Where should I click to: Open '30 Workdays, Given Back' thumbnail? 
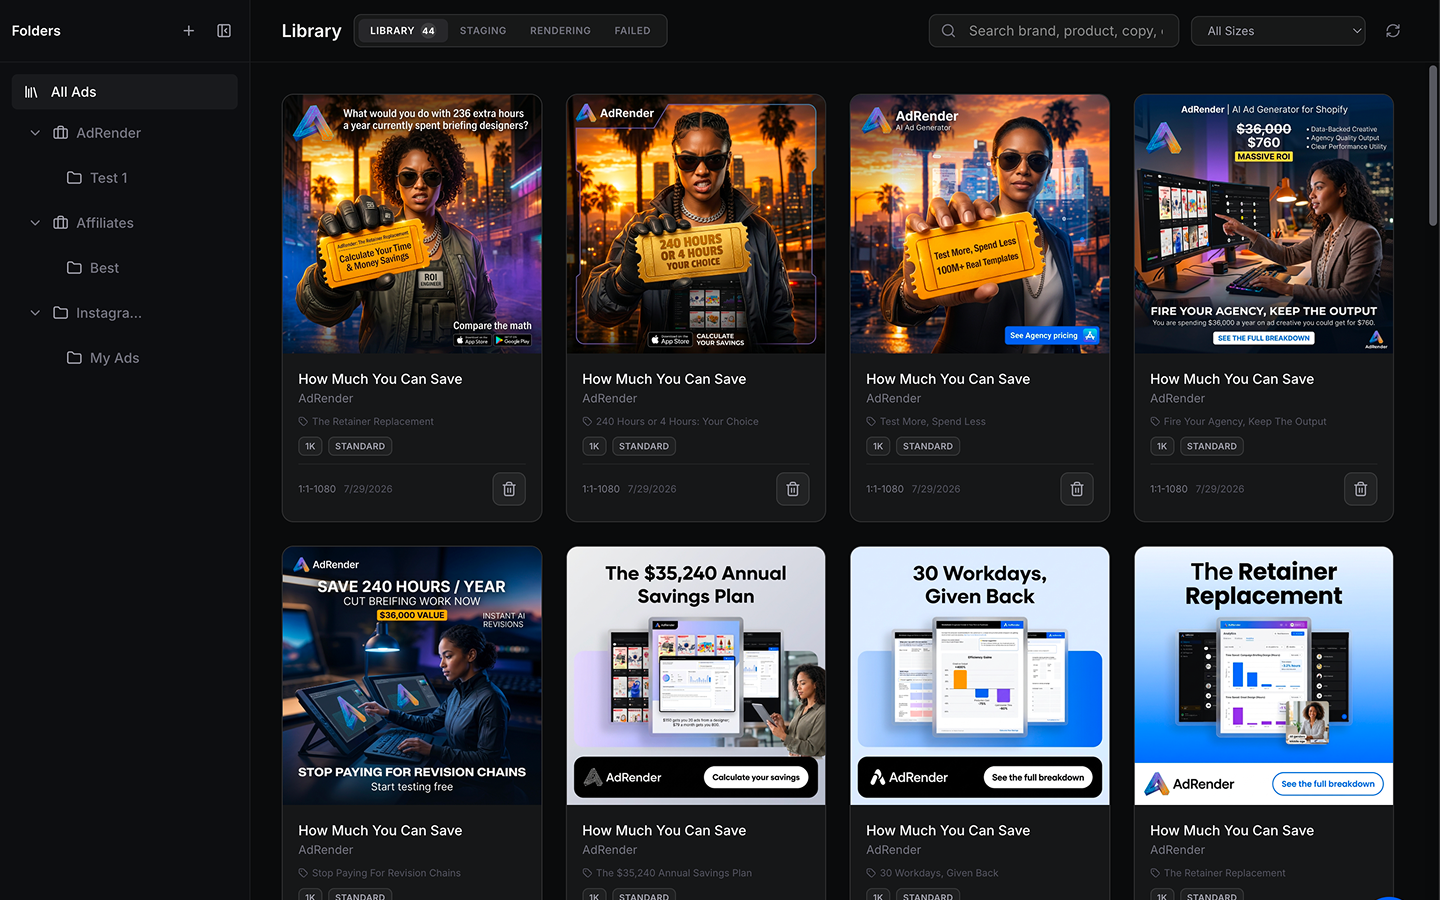(980, 676)
